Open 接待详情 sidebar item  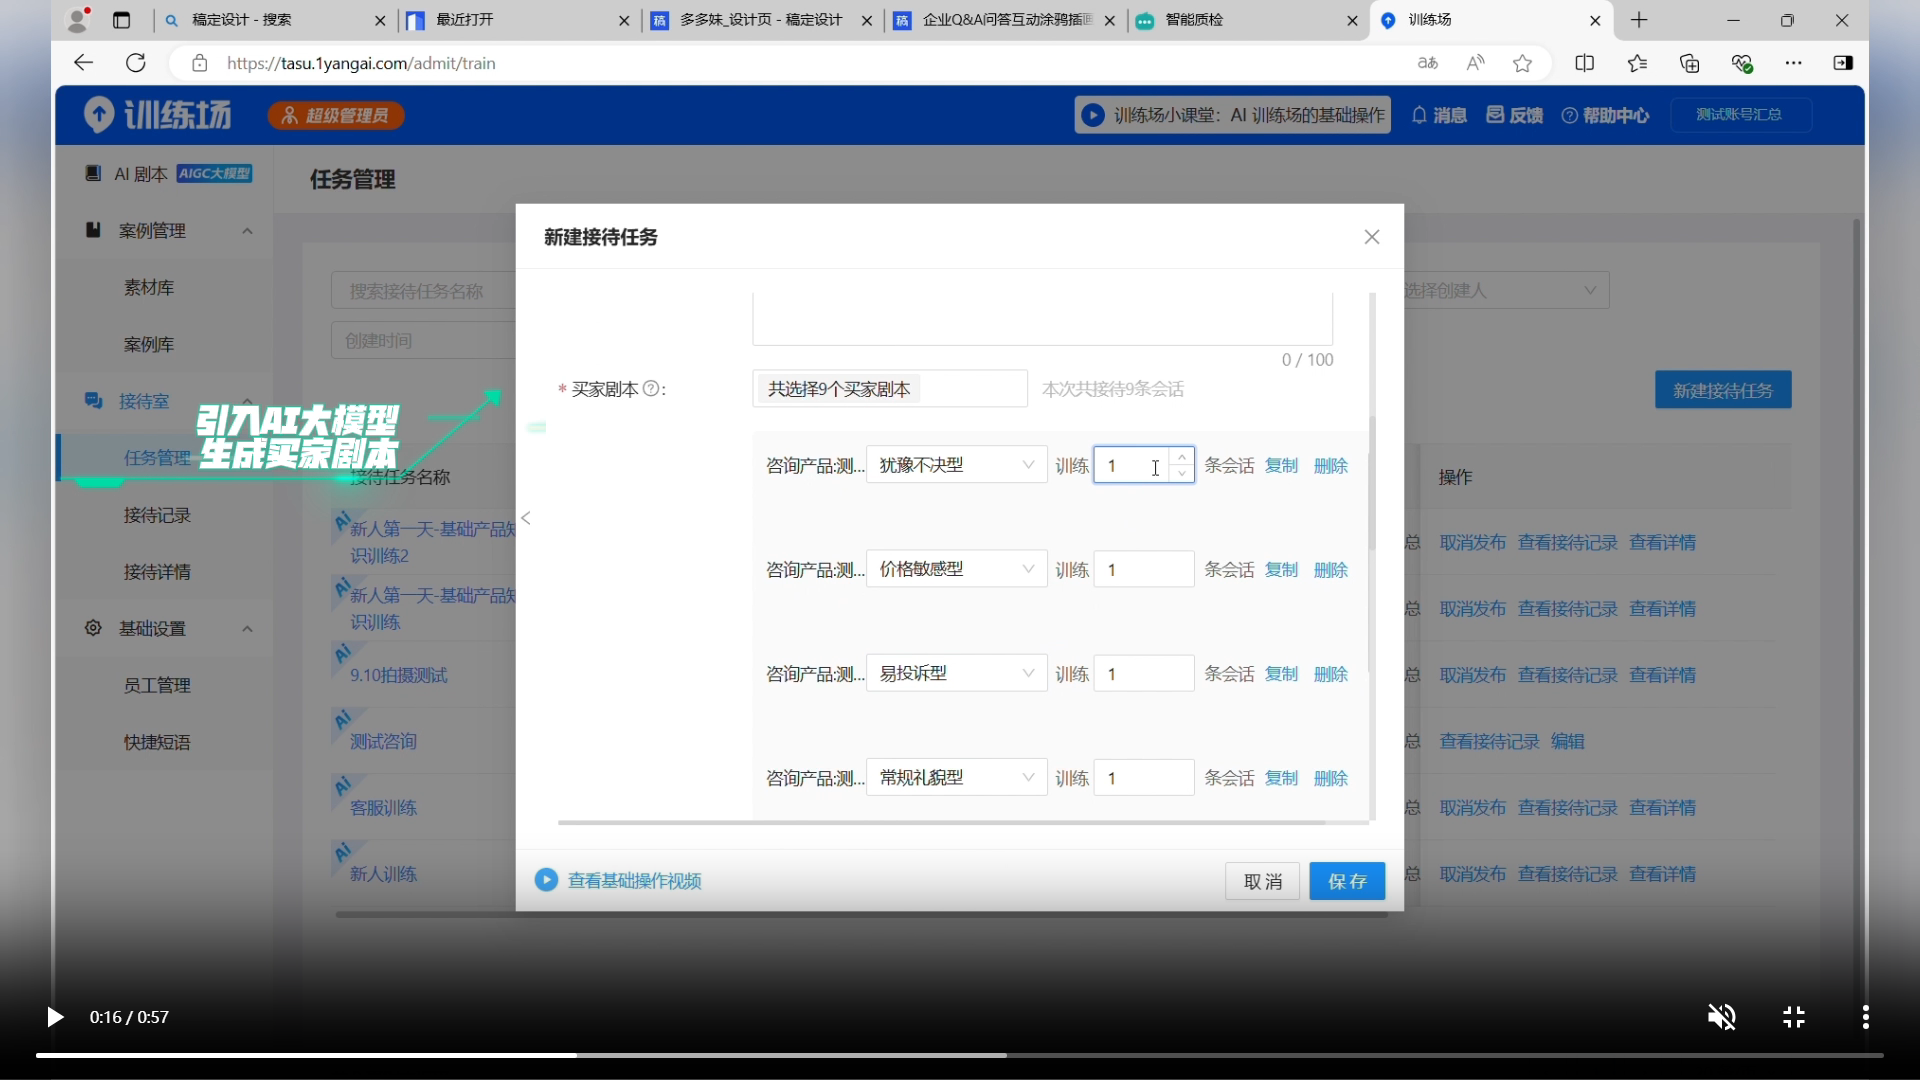(157, 572)
